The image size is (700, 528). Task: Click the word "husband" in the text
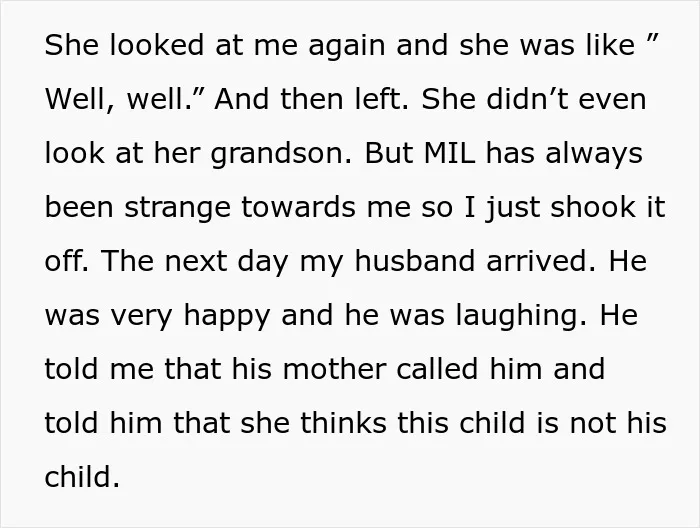pos(415,261)
